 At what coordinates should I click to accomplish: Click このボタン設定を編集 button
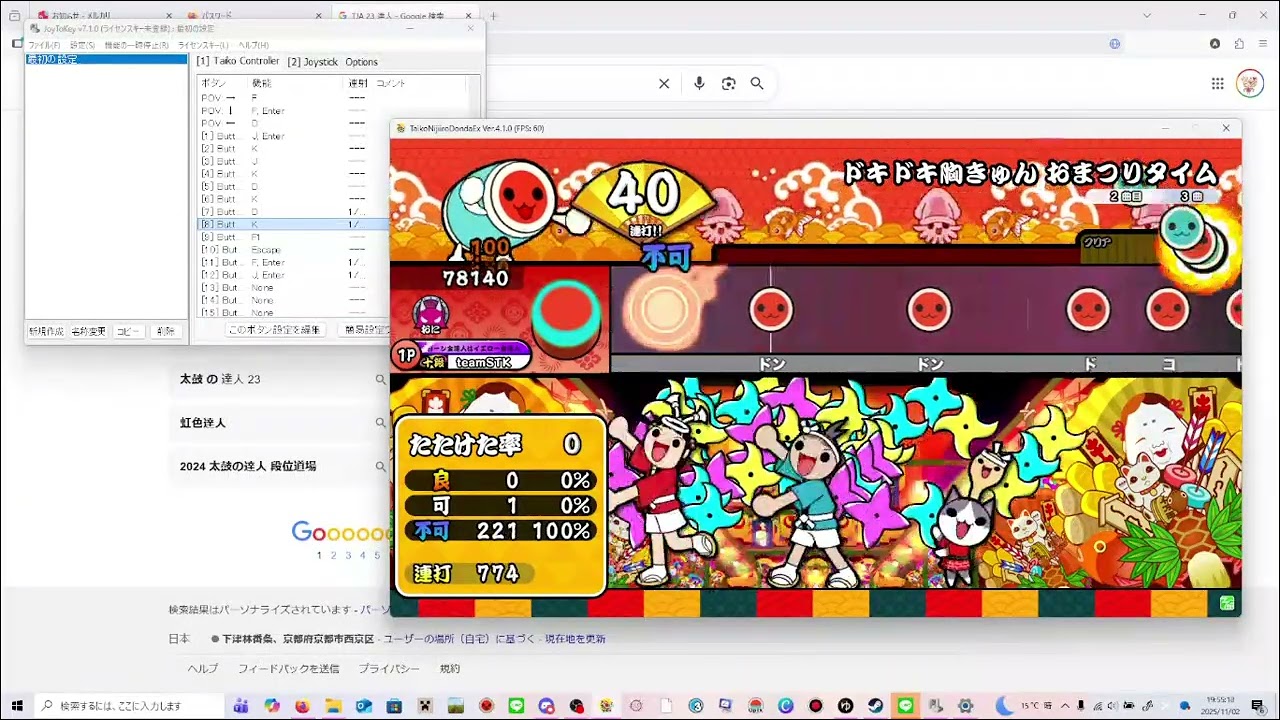274,330
